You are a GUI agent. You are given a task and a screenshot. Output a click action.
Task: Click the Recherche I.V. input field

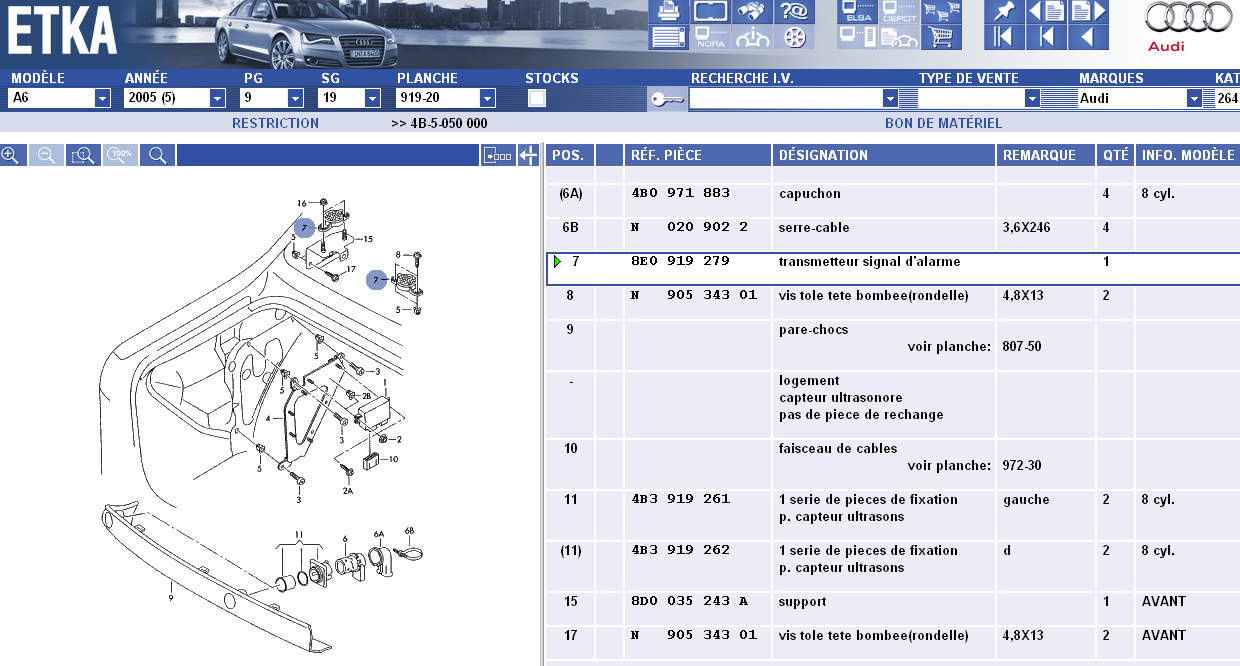pyautogui.click(x=786, y=98)
